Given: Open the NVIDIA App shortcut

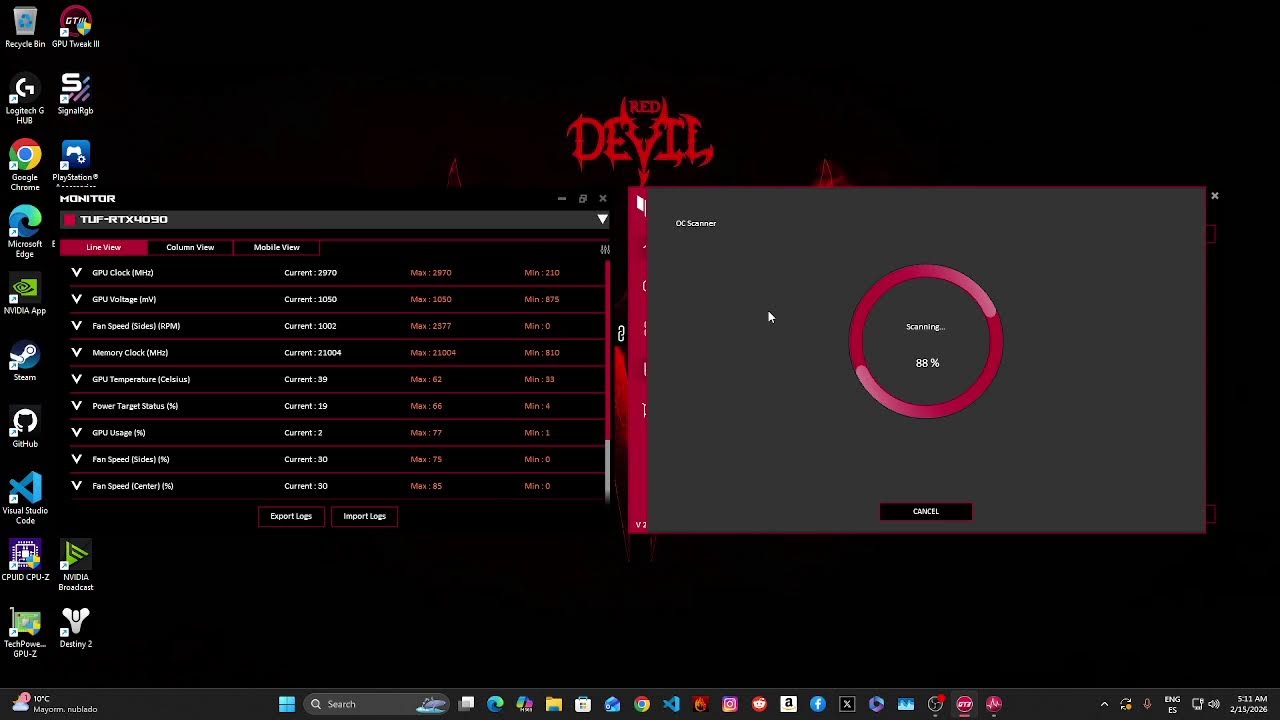Looking at the screenshot, I should [25, 295].
